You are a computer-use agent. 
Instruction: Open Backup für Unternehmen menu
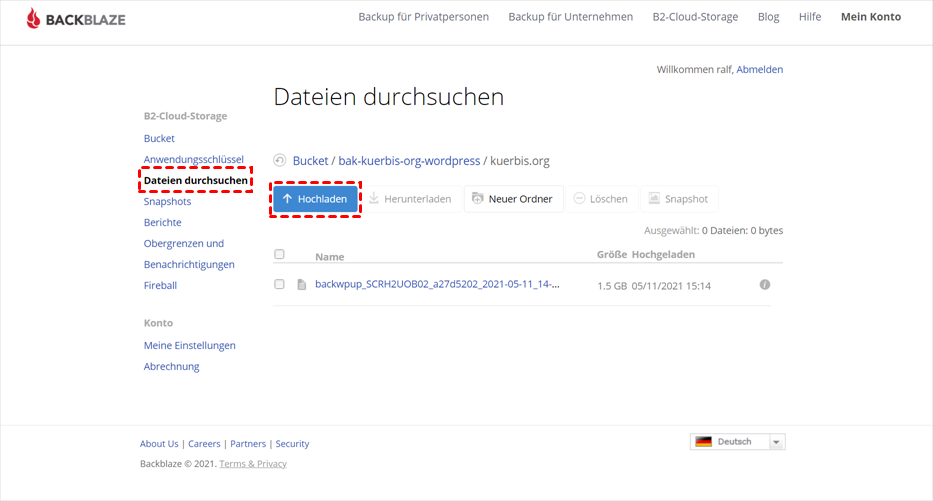click(571, 17)
